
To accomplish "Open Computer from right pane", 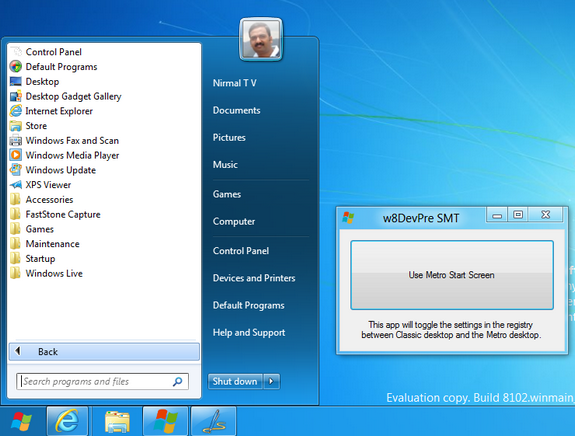I will click(234, 221).
